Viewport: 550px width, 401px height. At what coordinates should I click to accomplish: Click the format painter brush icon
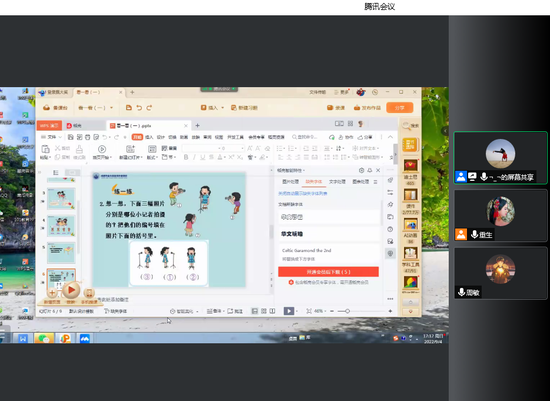(x=80, y=149)
